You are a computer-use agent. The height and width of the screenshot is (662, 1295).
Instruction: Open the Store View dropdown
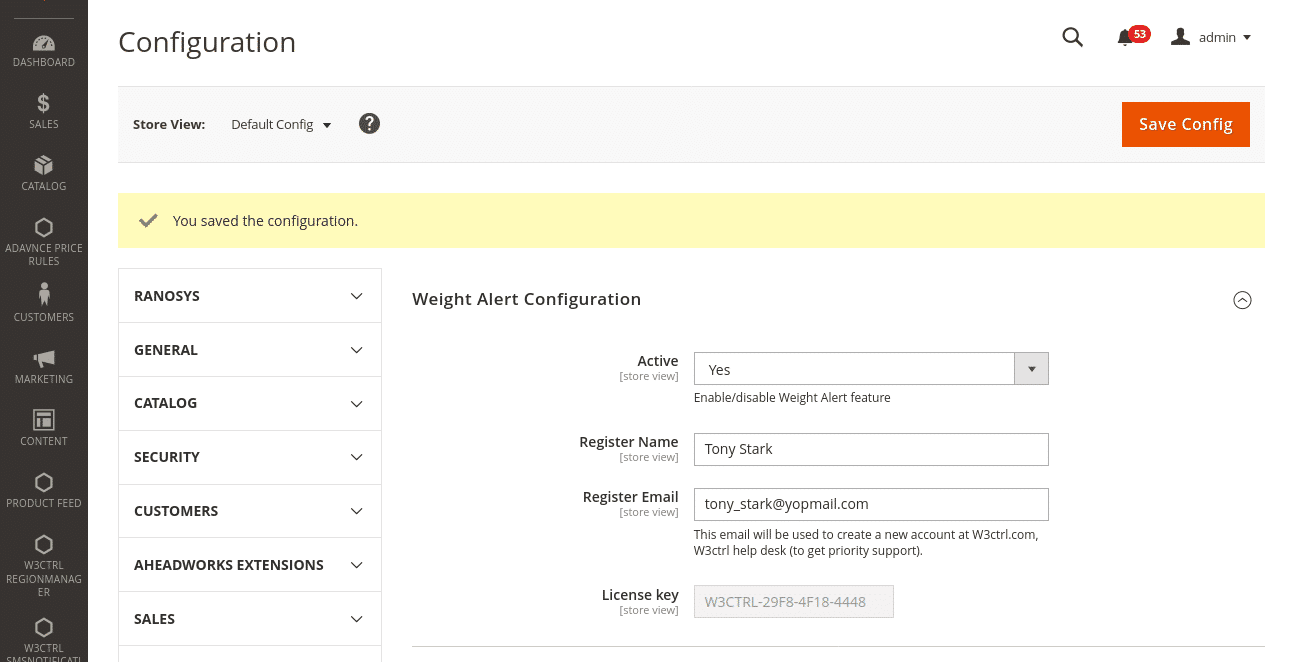coord(280,124)
